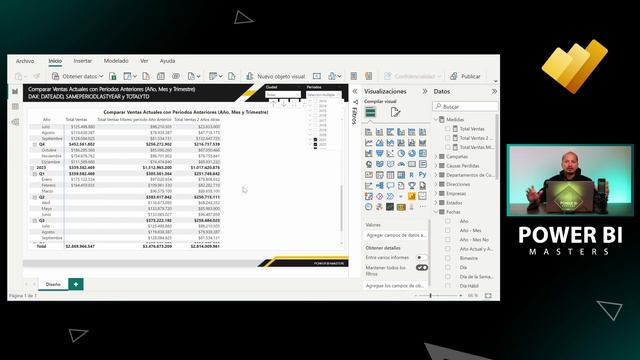This screenshot has height=360, width=640.
Task: Collapse the Visualizaciones pane
Action: [425, 91]
